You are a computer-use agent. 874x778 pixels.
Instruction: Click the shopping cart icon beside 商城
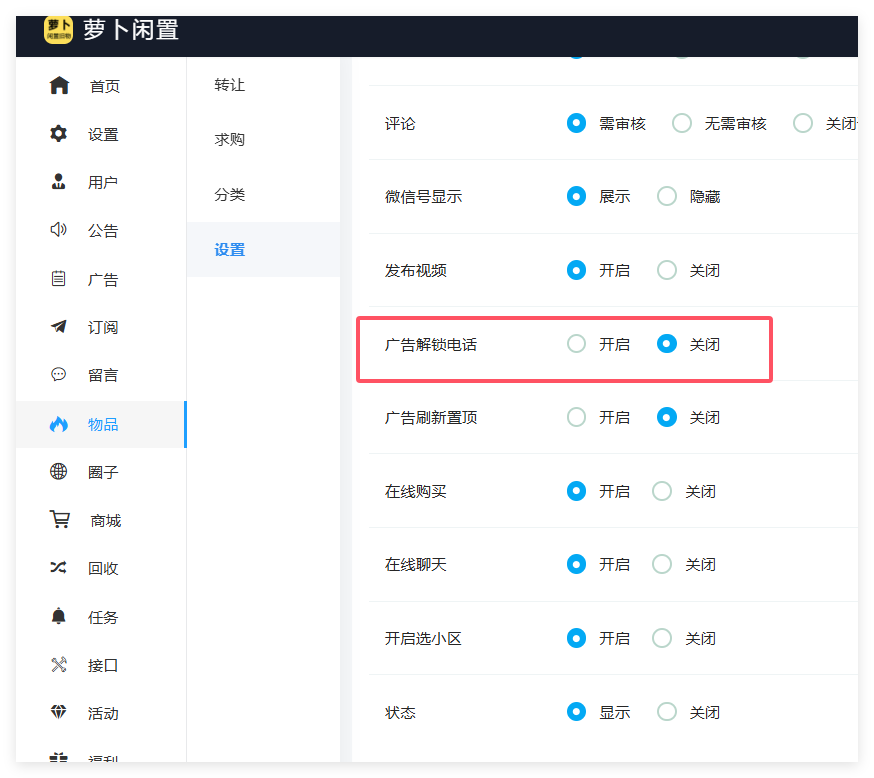[60, 519]
